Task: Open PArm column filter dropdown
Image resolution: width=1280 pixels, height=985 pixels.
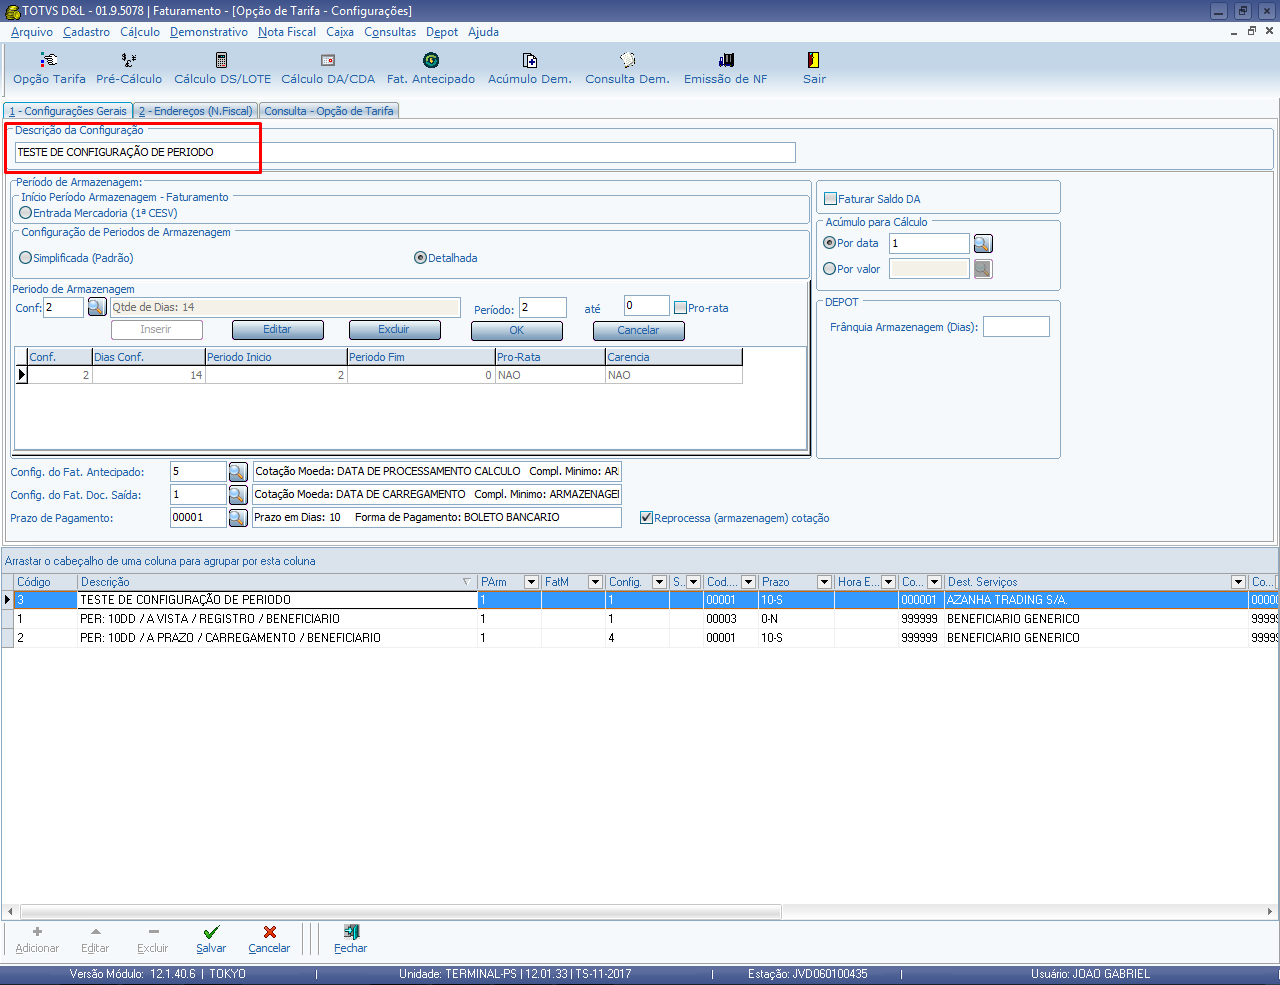Action: click(531, 582)
